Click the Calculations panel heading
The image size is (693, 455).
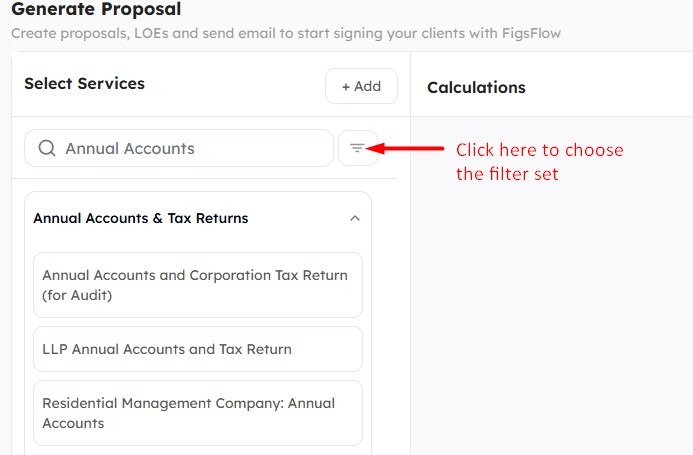click(476, 88)
